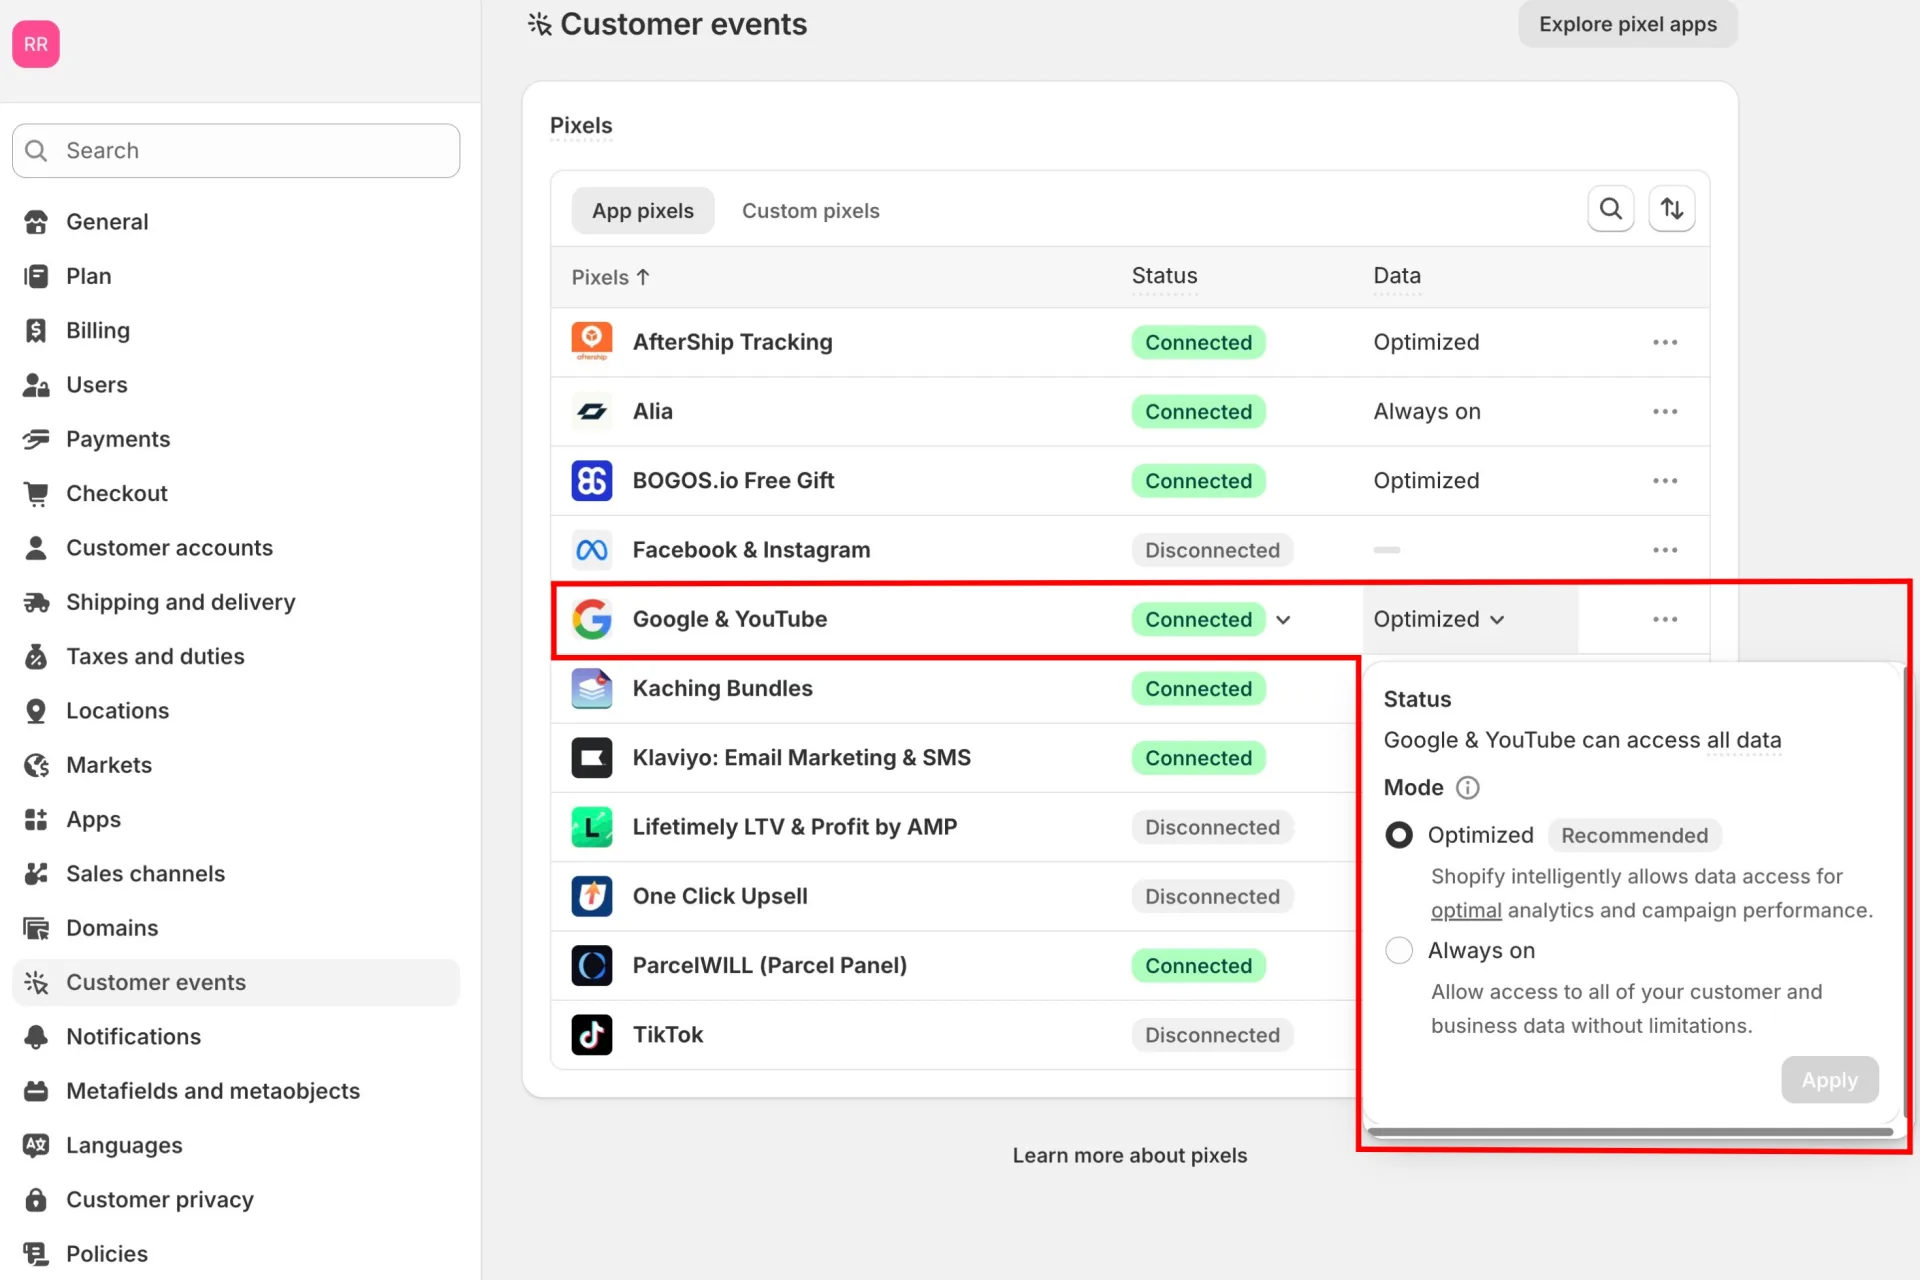Click the TikTok Disconnected status badge

(1212, 1035)
